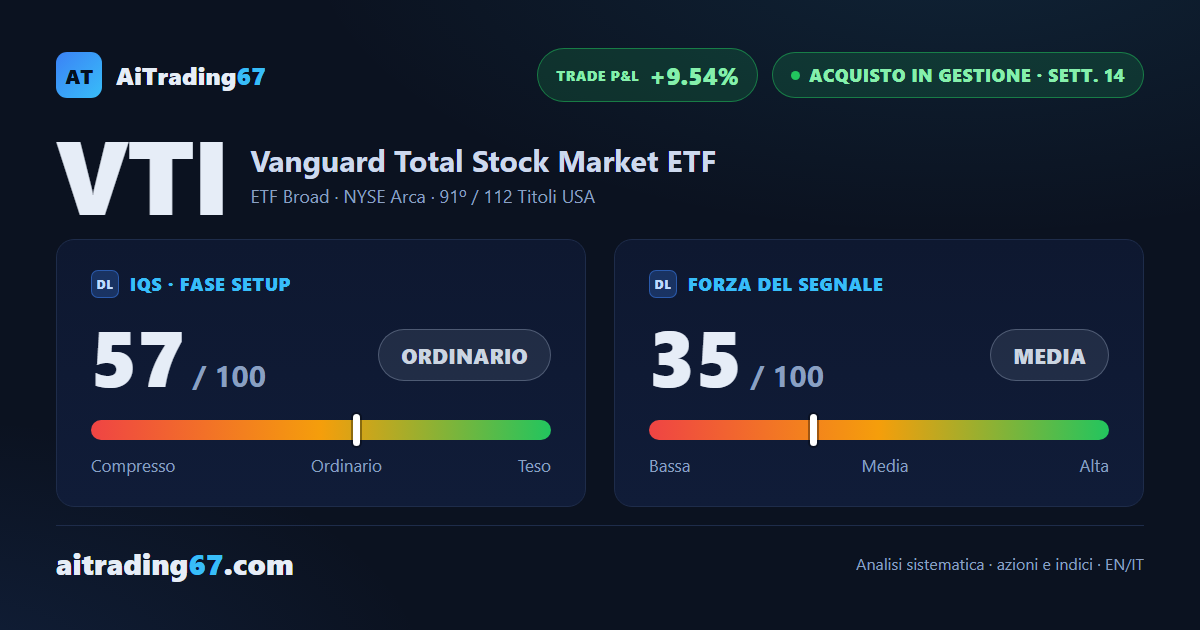
Task: Open the AiTrading67 brand name
Action: coord(191,76)
